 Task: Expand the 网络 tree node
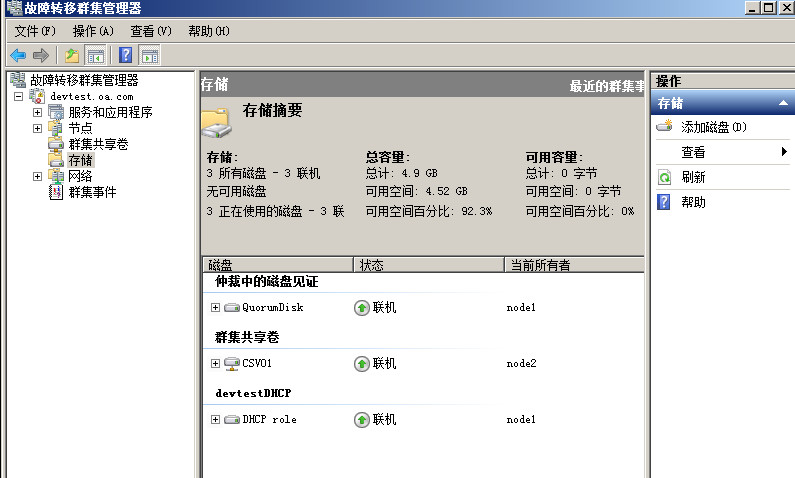point(37,176)
